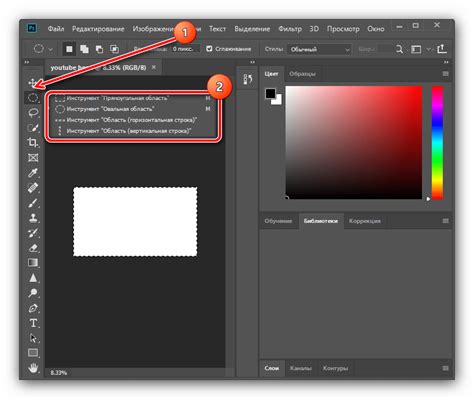This screenshot has height=399, width=474.
Task: Select the Crop tool
Action: [33, 143]
